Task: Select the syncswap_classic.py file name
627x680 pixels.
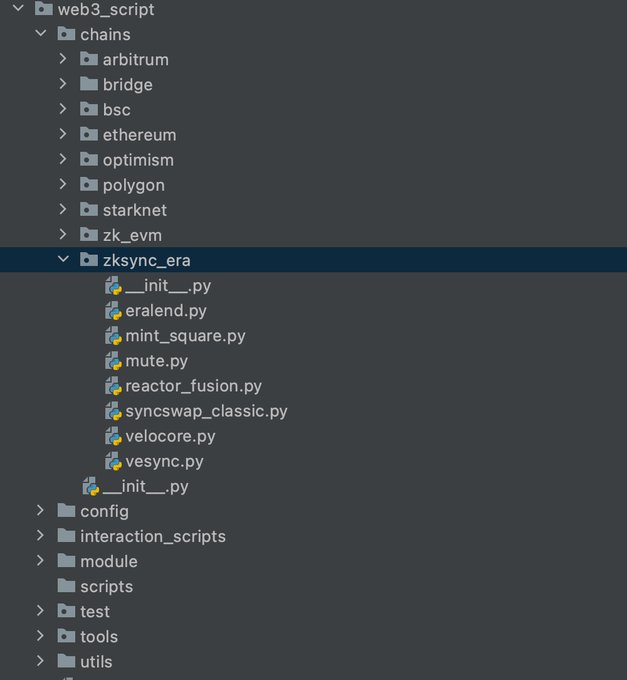Action: click(x=206, y=412)
